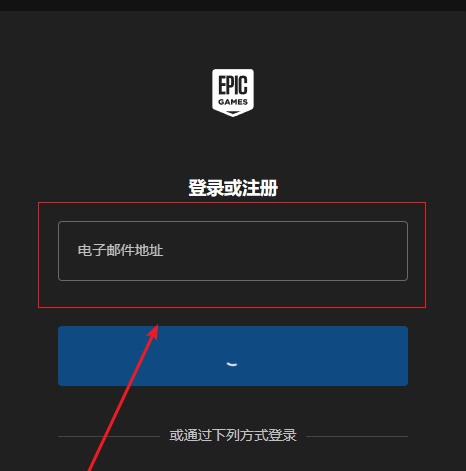466x471 pixels.
Task: Click the 或通过下列方式登录 divider text
Action: pyautogui.click(x=233, y=435)
